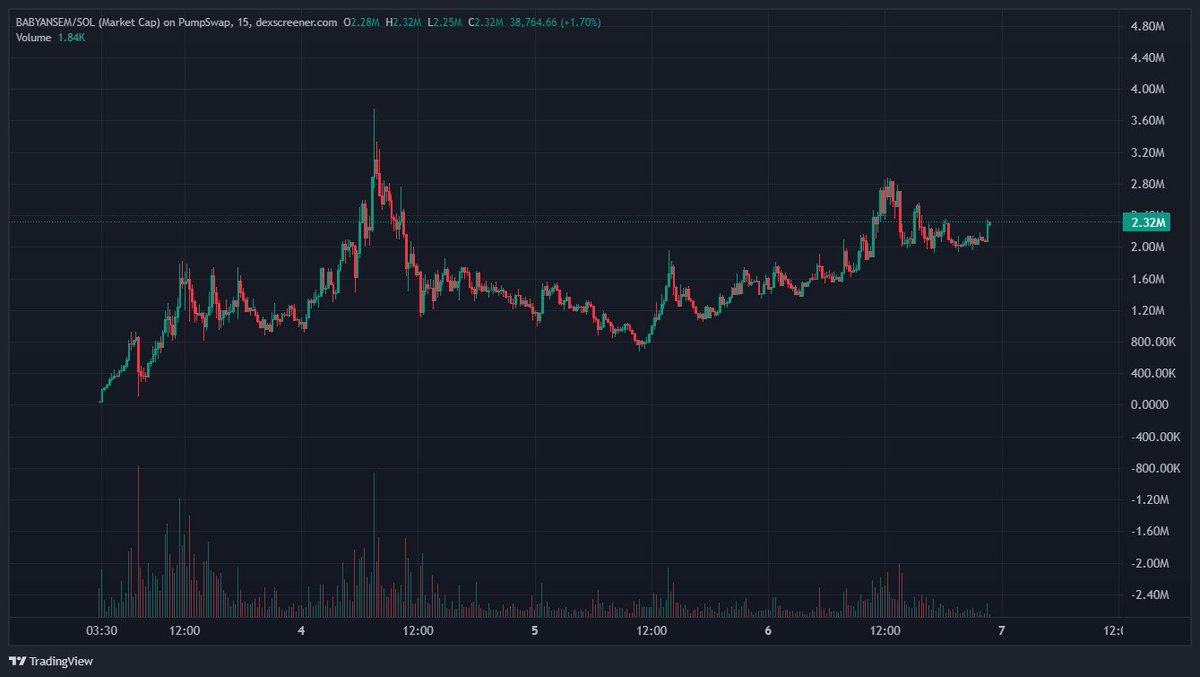Click the low value L2.25M
This screenshot has width=1200, height=677.
click(443, 22)
